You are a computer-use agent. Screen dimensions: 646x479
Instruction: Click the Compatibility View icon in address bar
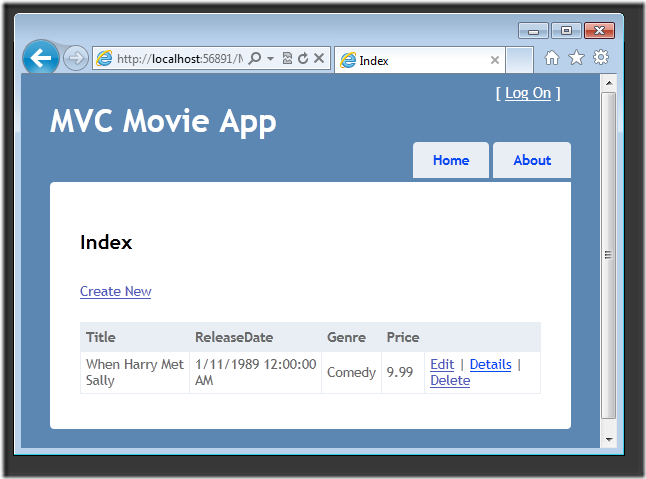tap(287, 59)
